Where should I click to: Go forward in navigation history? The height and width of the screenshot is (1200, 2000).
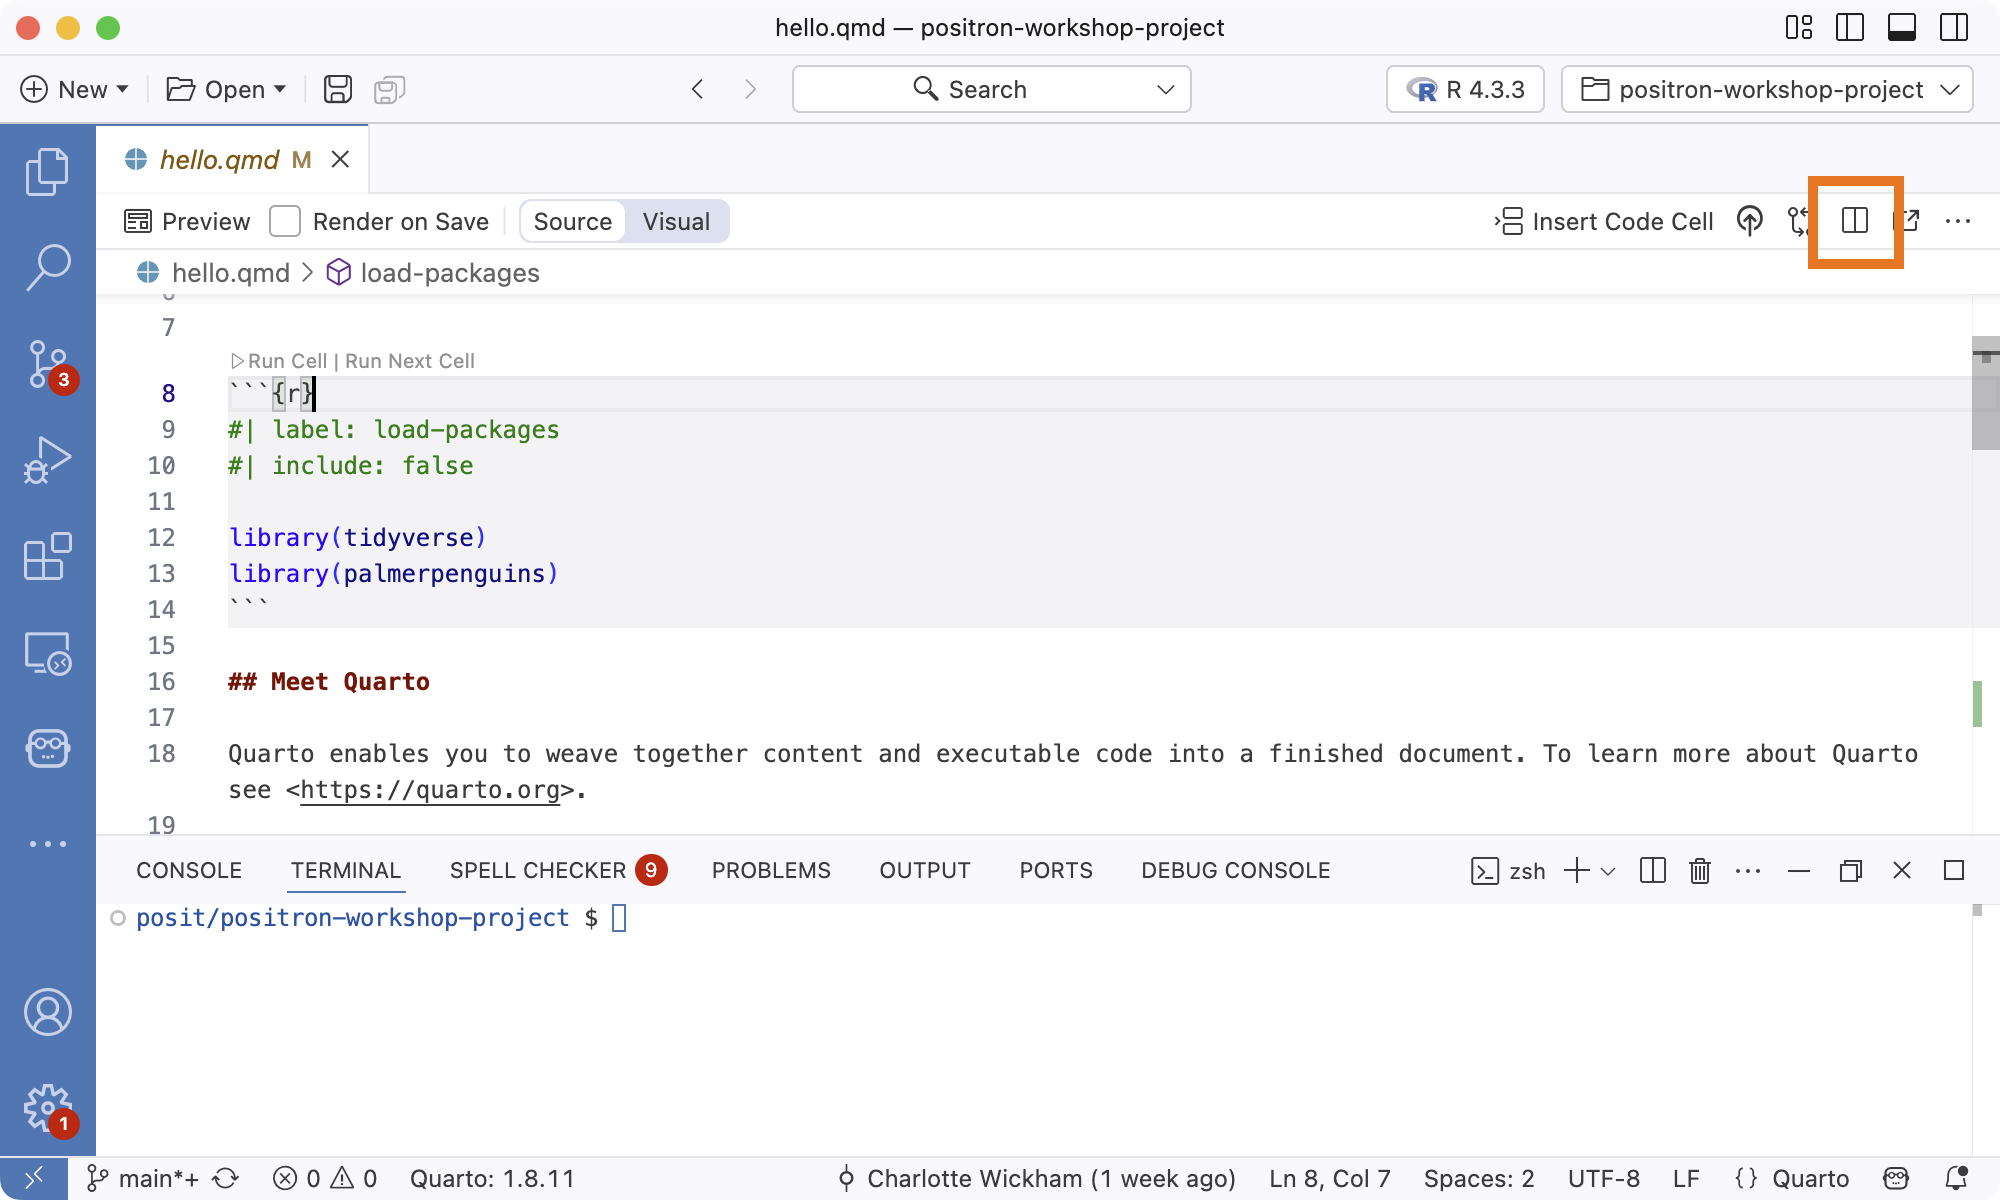pos(750,89)
